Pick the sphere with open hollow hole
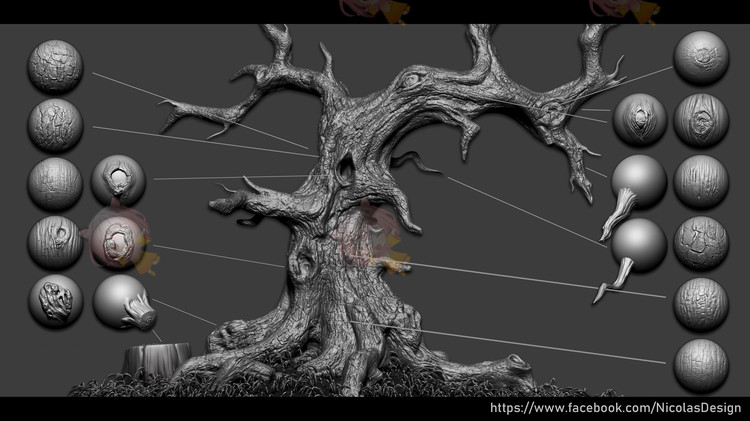 point(118,181)
